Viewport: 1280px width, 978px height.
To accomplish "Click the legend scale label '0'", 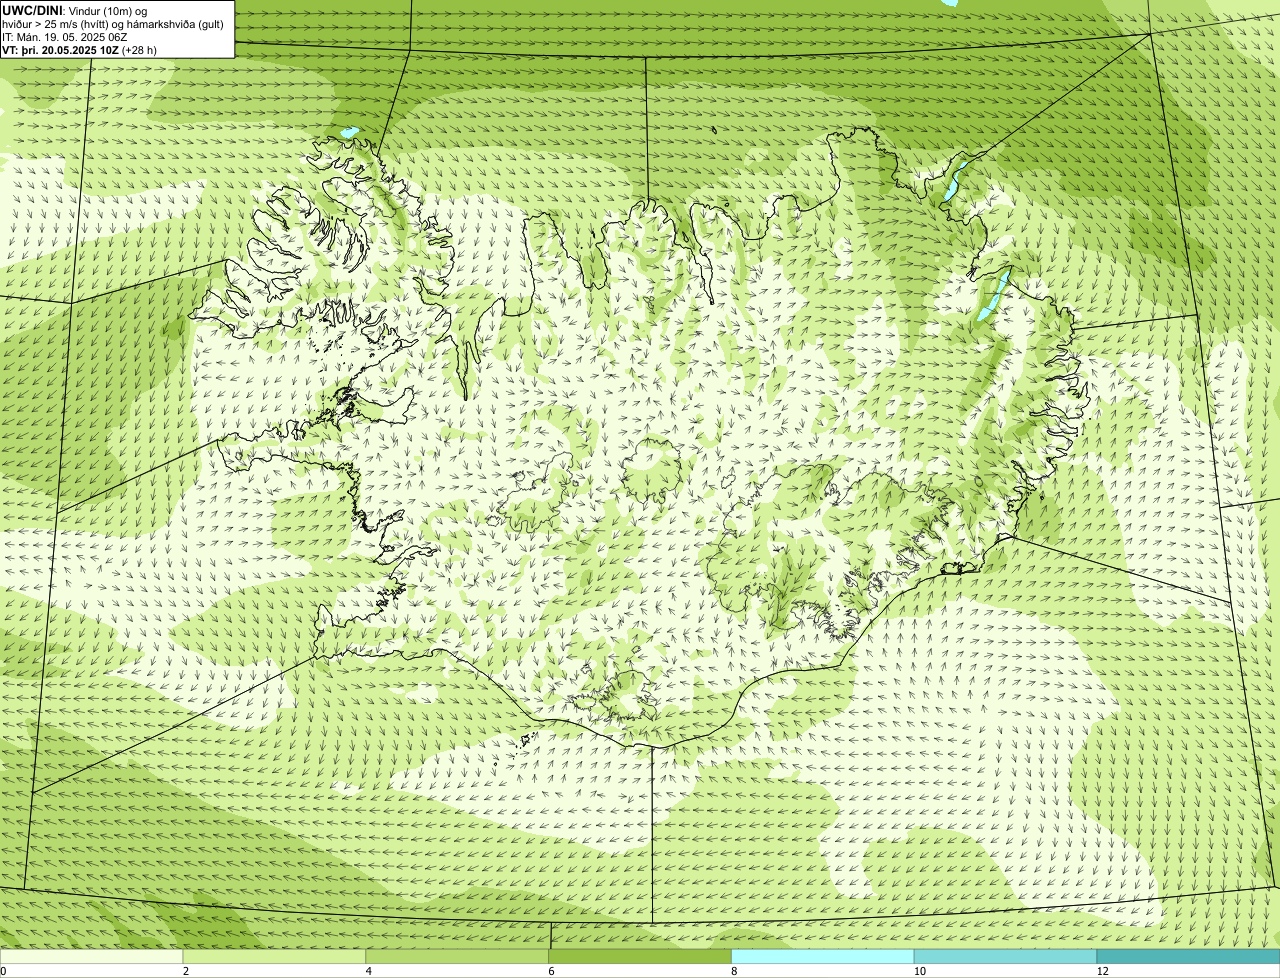I will point(3,971).
